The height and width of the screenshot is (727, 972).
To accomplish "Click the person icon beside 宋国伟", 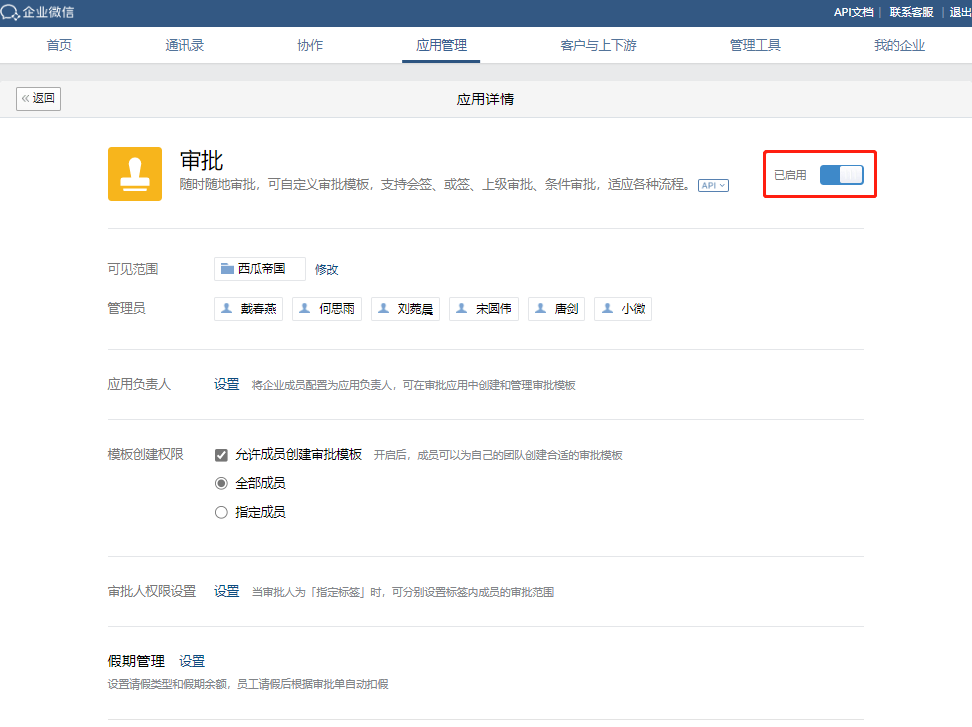I will click(x=462, y=309).
